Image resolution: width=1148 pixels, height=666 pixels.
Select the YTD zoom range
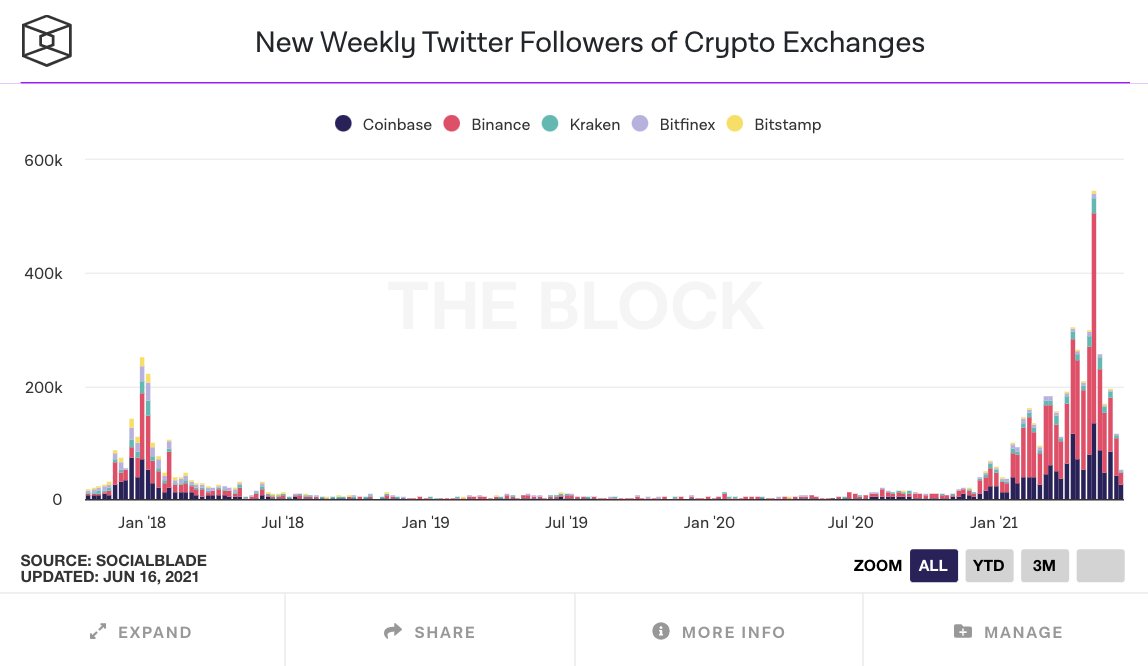click(988, 565)
